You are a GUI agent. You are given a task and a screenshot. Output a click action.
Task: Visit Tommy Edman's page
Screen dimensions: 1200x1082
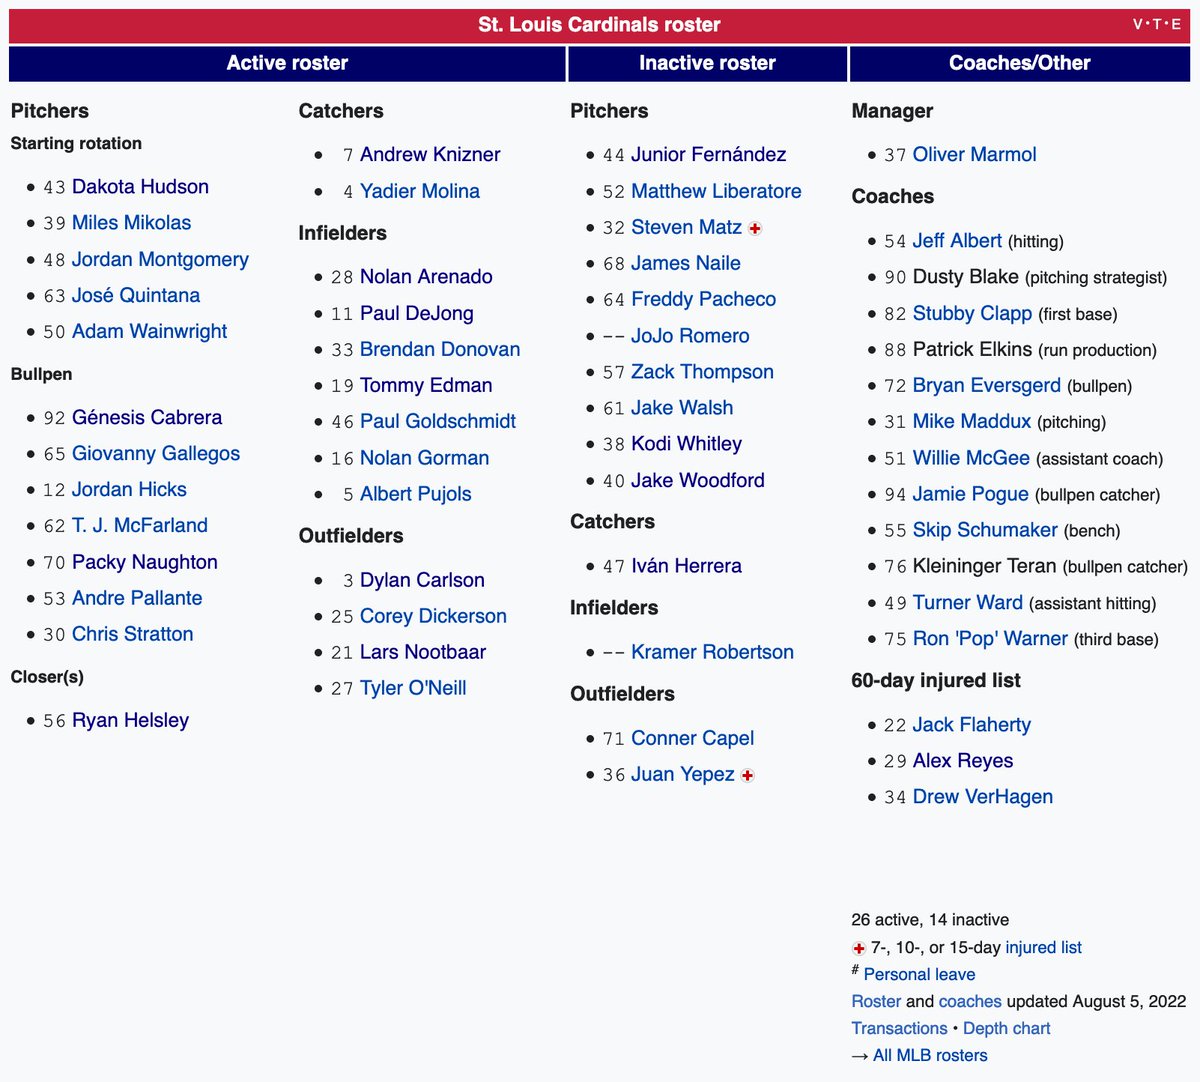click(426, 386)
